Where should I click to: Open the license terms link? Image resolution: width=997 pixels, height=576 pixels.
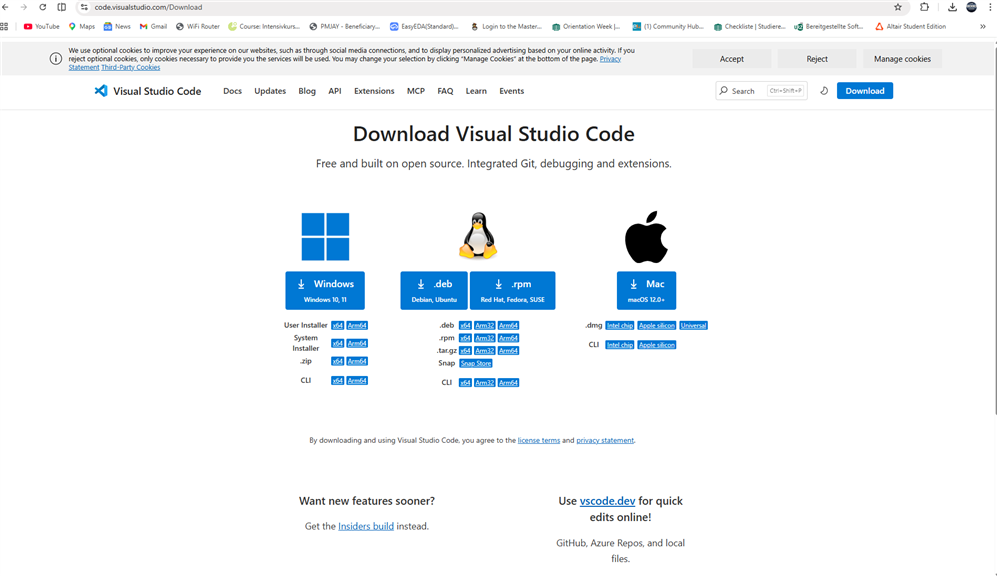tap(539, 441)
